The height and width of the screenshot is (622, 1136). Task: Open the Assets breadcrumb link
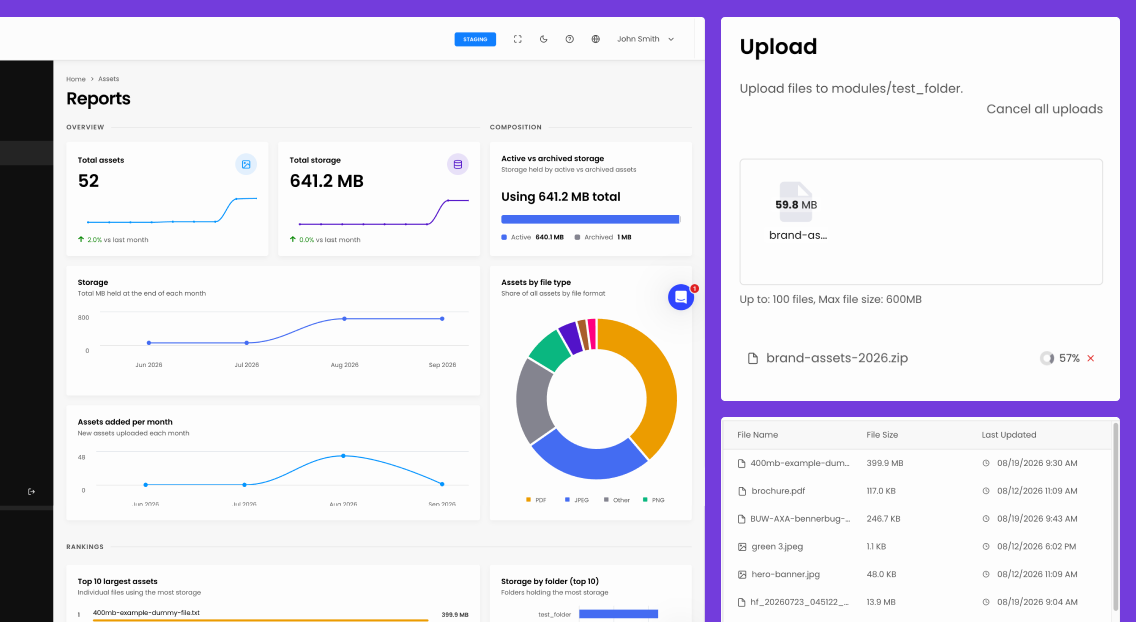109,79
